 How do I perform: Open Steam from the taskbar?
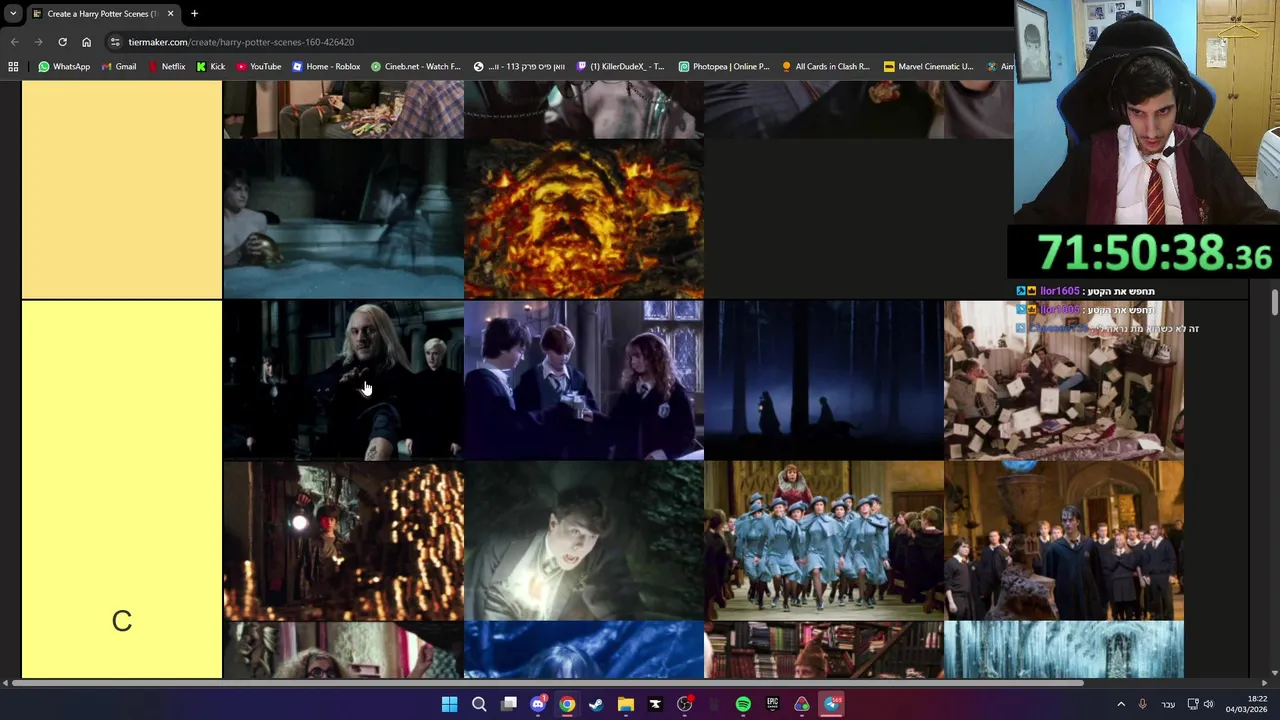coord(596,705)
